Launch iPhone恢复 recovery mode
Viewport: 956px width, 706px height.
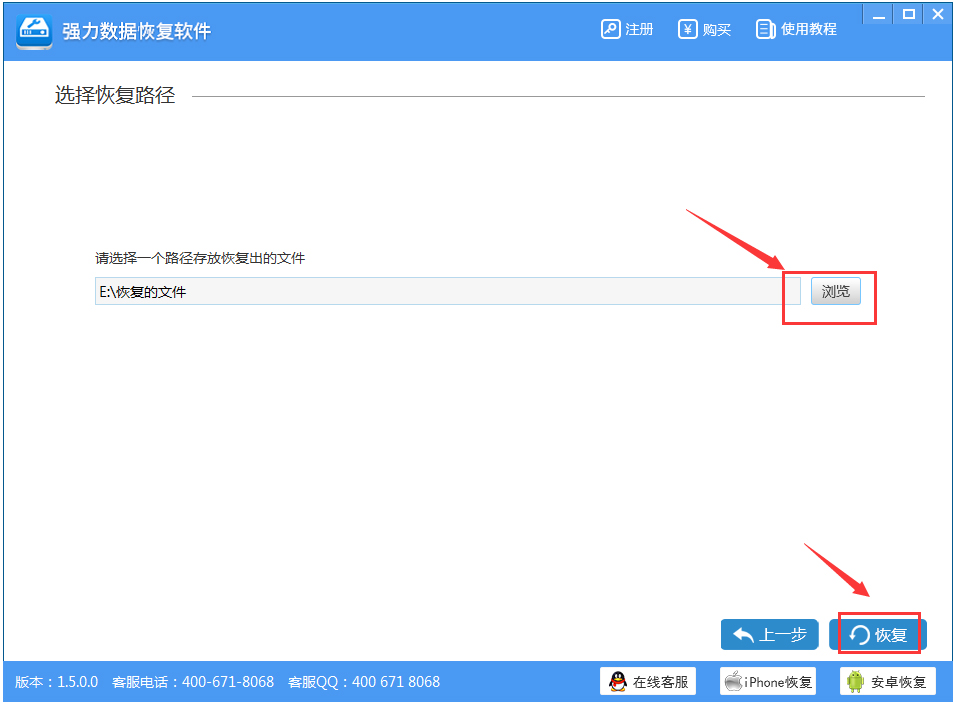coord(768,681)
